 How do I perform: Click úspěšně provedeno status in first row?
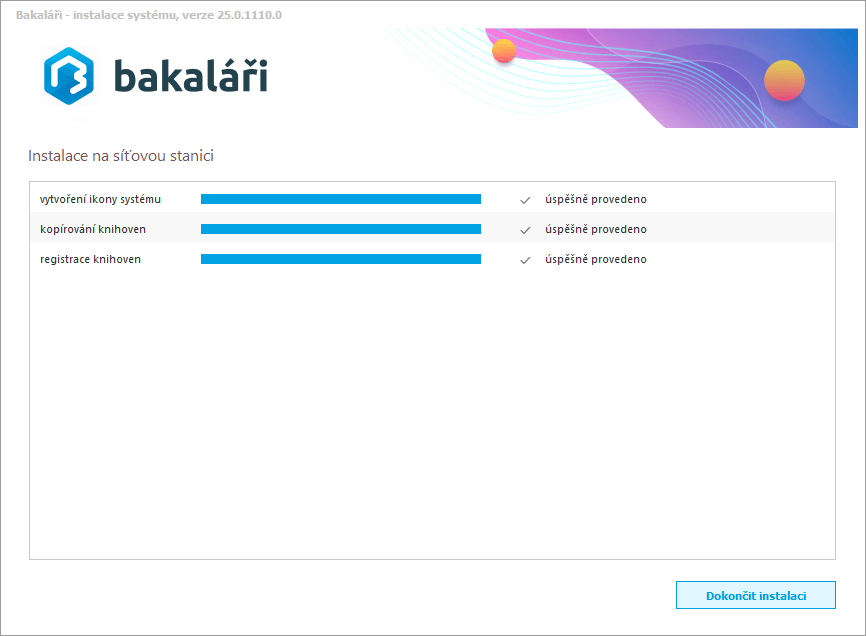click(595, 199)
